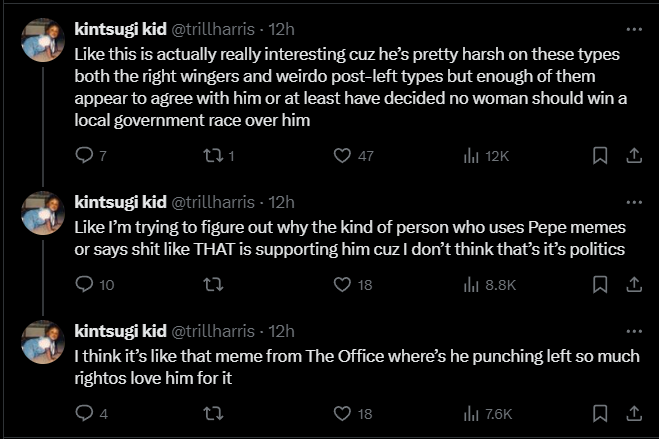Open kintsugi kid profile from first tweet
The height and width of the screenshot is (439, 659).
(x=121, y=29)
